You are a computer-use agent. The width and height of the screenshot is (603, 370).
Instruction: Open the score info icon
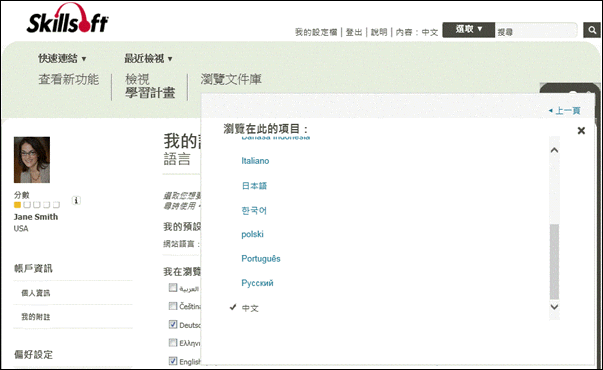point(76,200)
